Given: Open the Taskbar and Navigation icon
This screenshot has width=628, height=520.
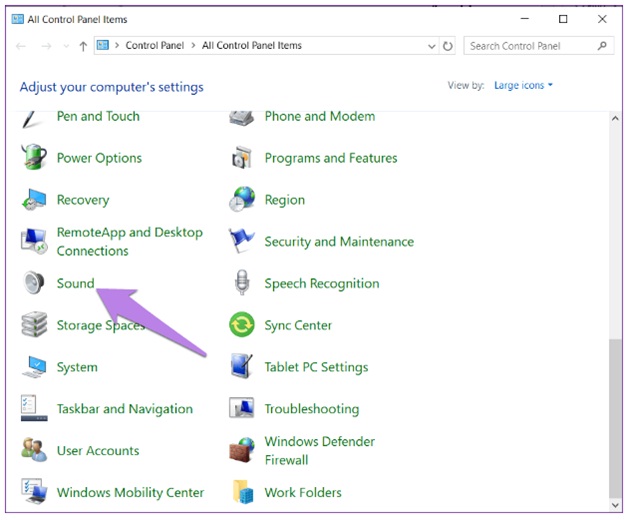Looking at the screenshot, I should point(34,408).
